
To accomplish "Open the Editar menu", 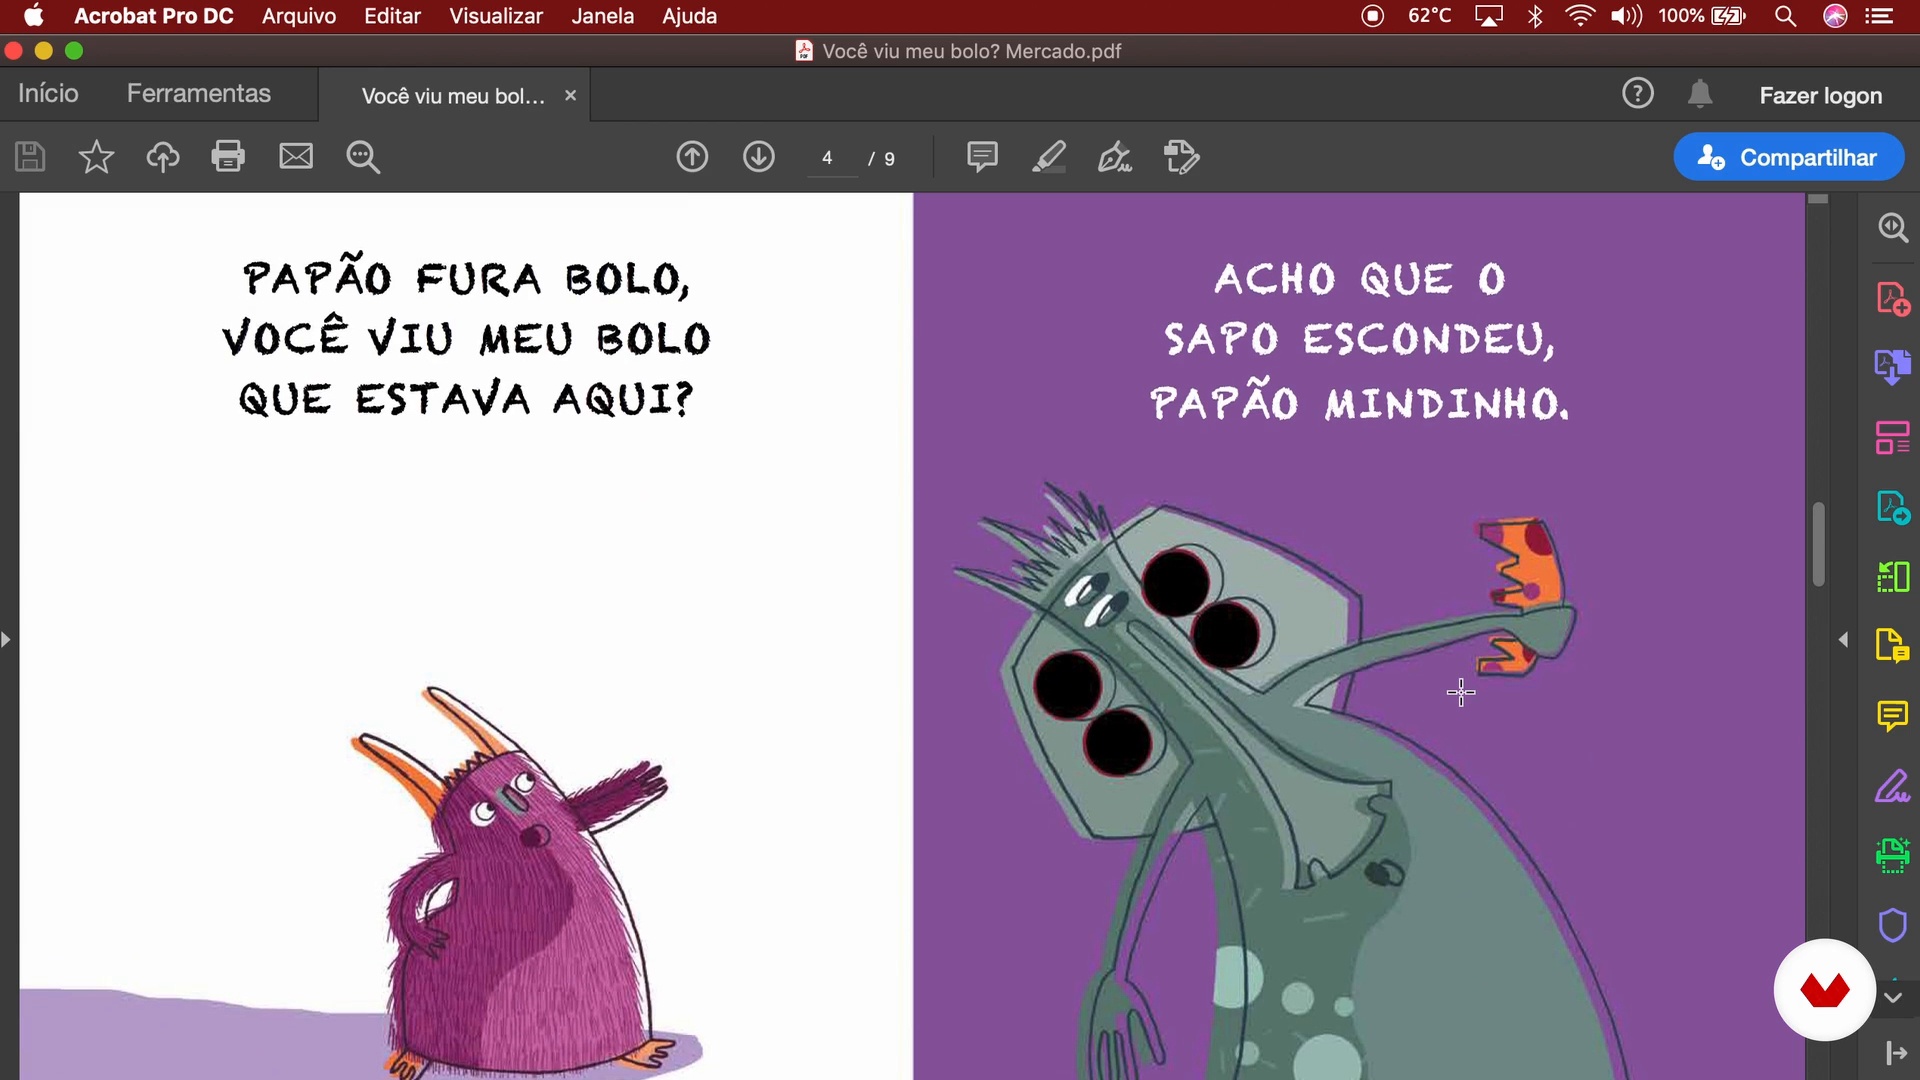I will [392, 16].
